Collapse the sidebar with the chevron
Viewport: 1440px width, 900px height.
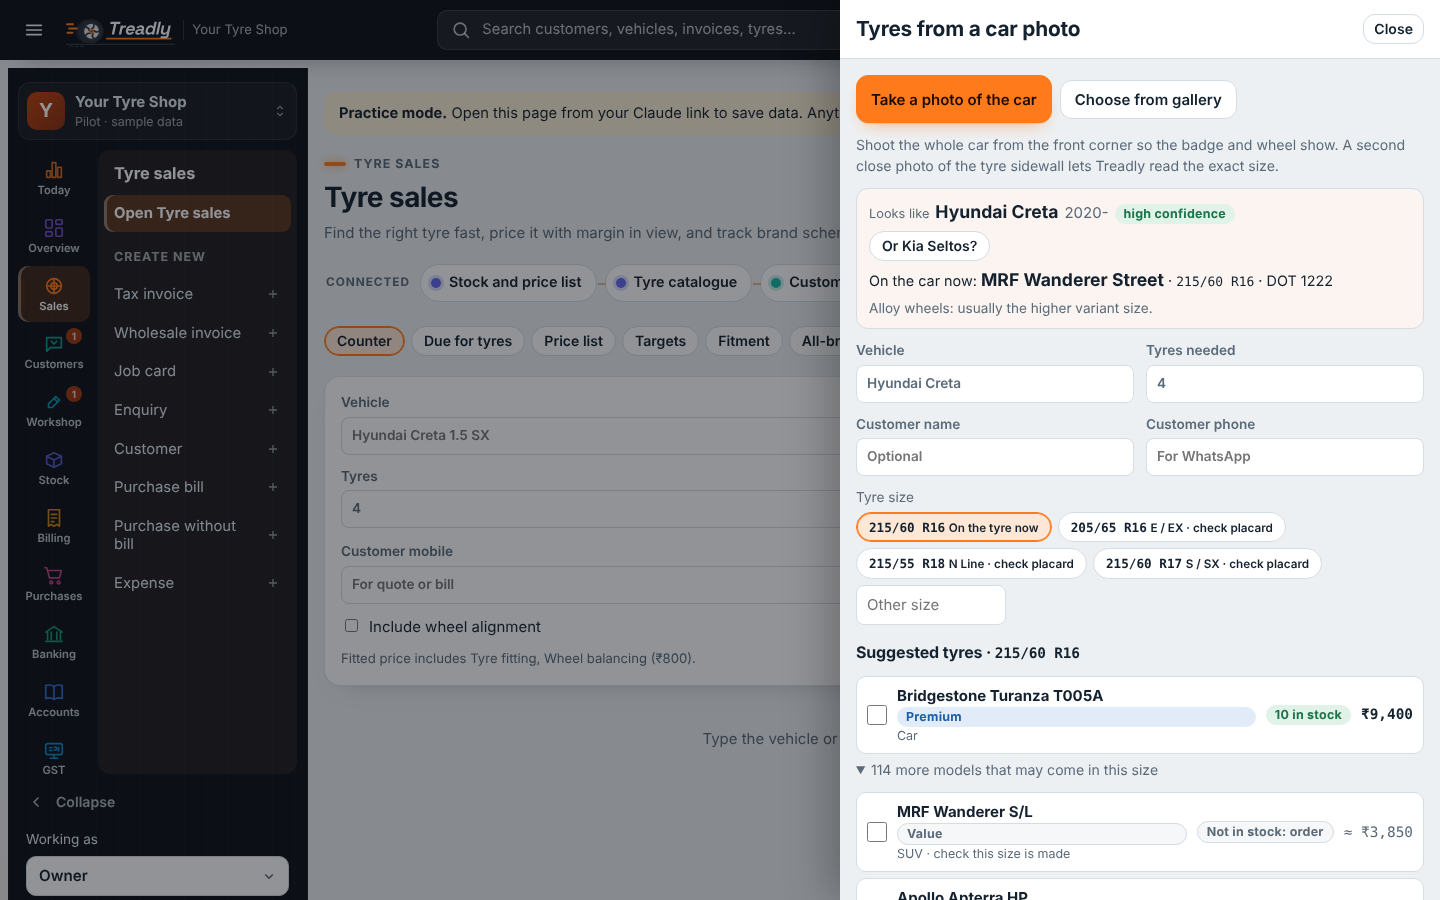pos(36,802)
